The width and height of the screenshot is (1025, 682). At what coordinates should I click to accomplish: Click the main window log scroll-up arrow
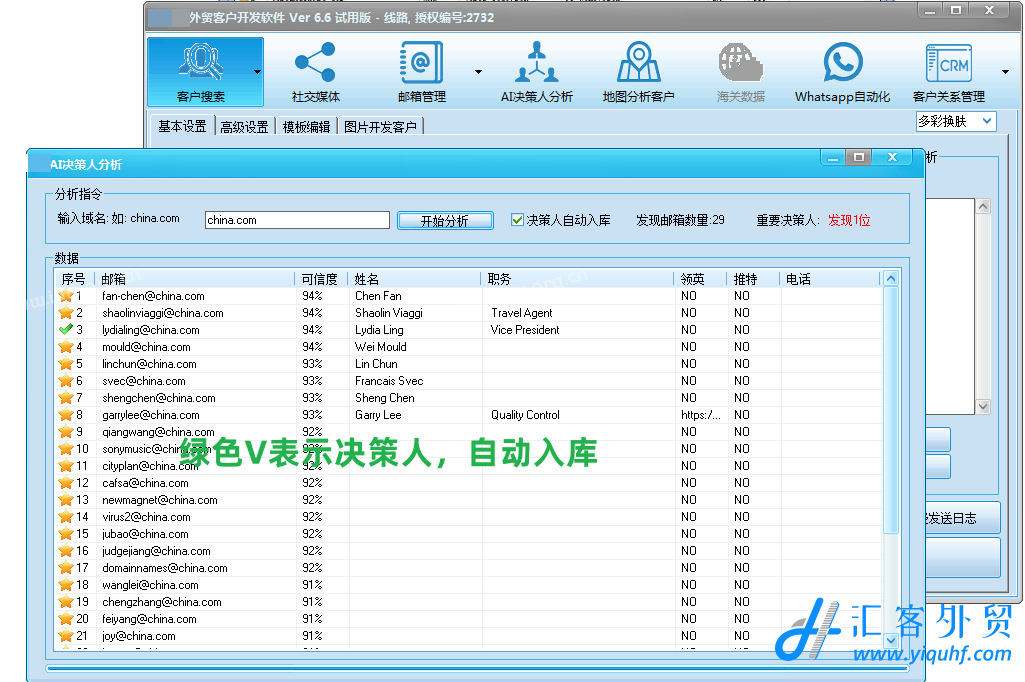pos(983,207)
